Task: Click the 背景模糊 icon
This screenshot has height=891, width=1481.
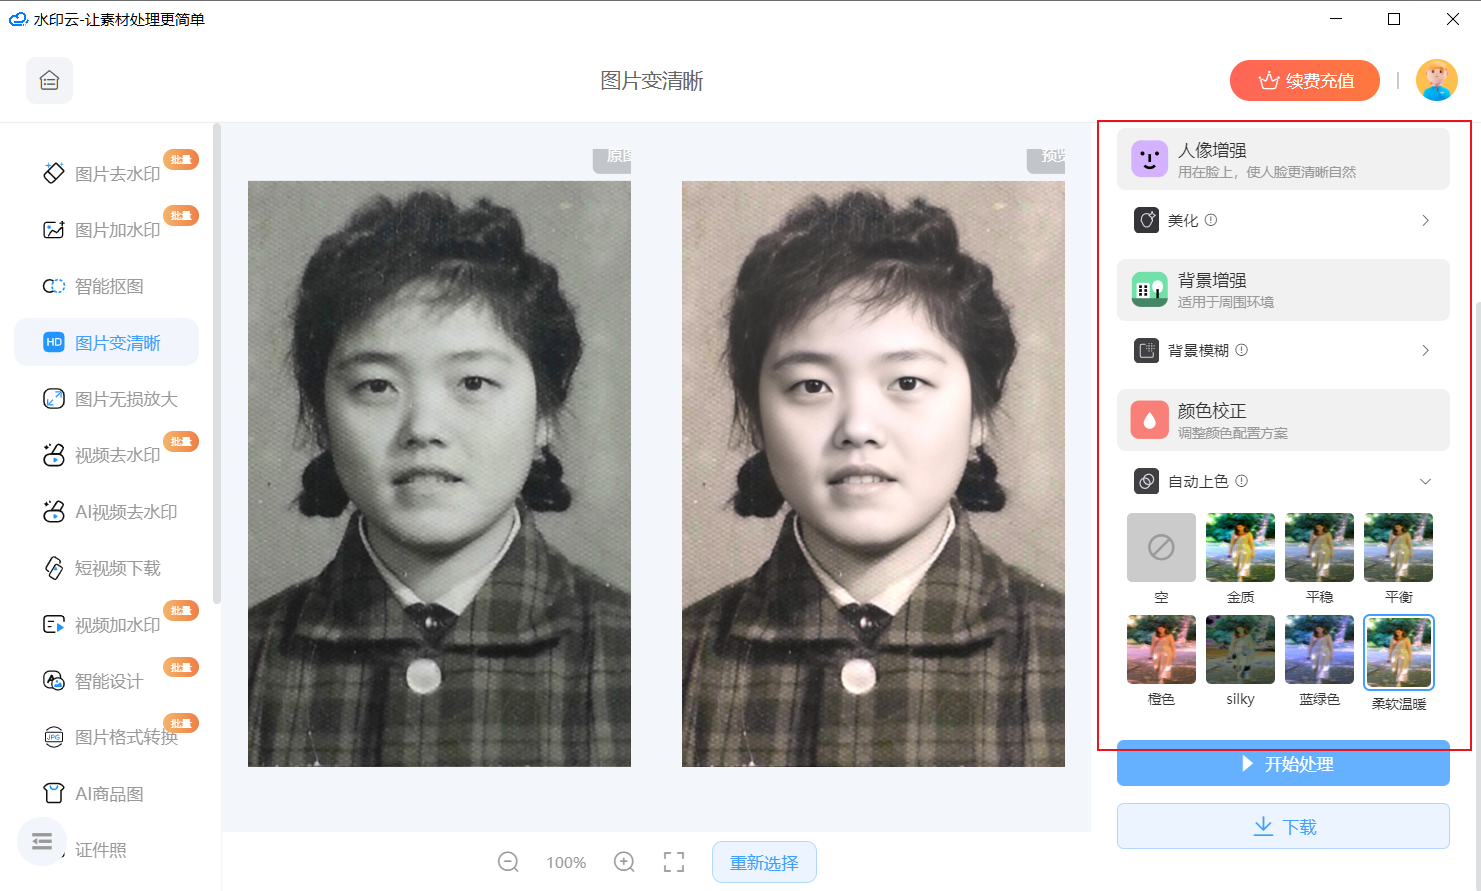Action: click(x=1147, y=350)
